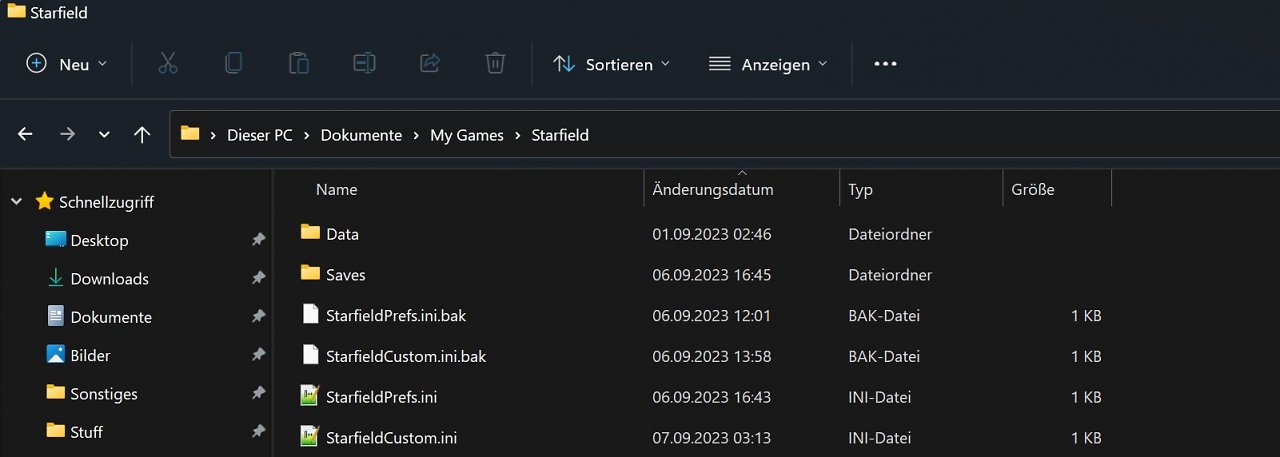Unpin Stuff via its pin icon
Image resolution: width=1280 pixels, height=457 pixels.
pyautogui.click(x=258, y=431)
